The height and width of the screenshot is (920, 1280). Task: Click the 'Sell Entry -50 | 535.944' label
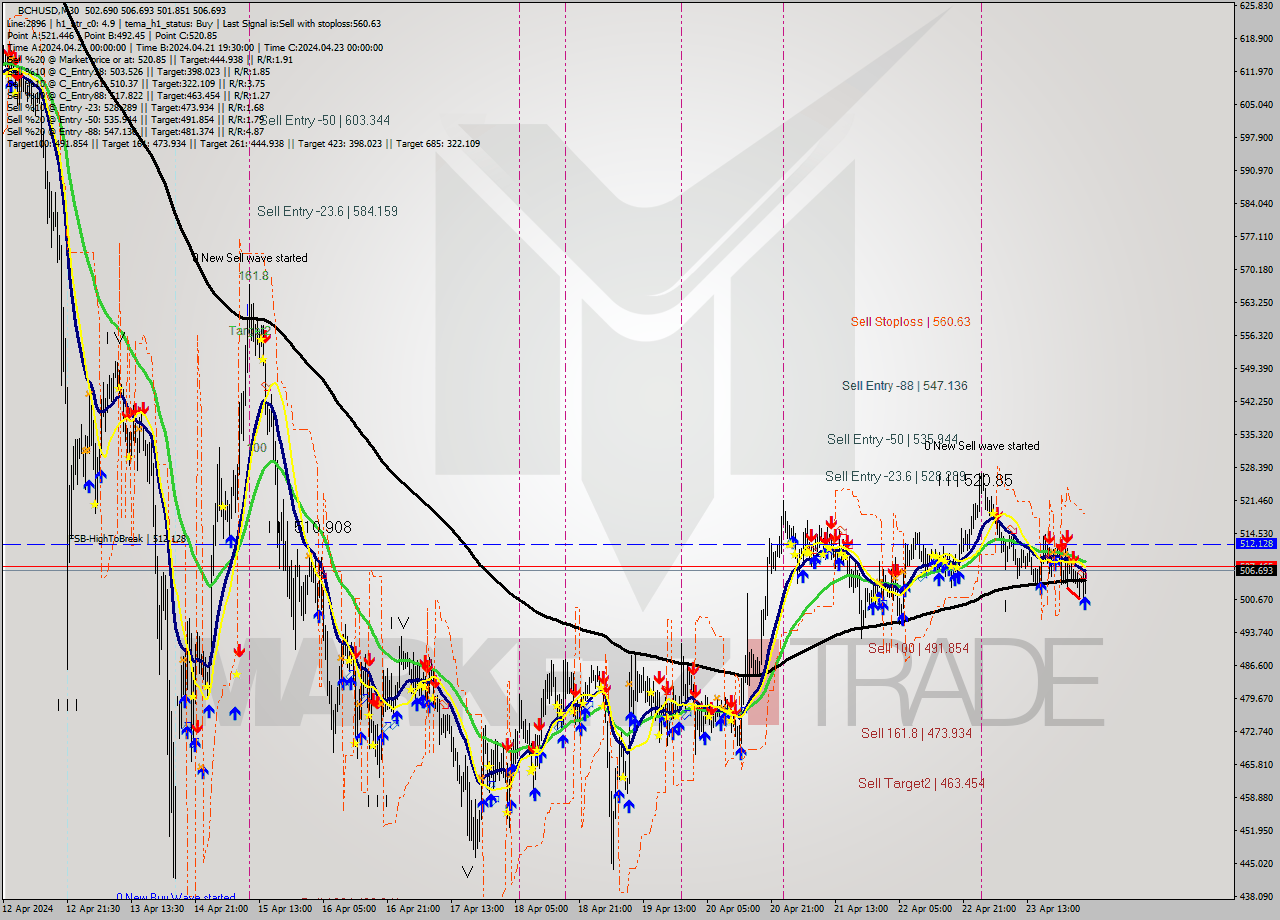[892, 439]
